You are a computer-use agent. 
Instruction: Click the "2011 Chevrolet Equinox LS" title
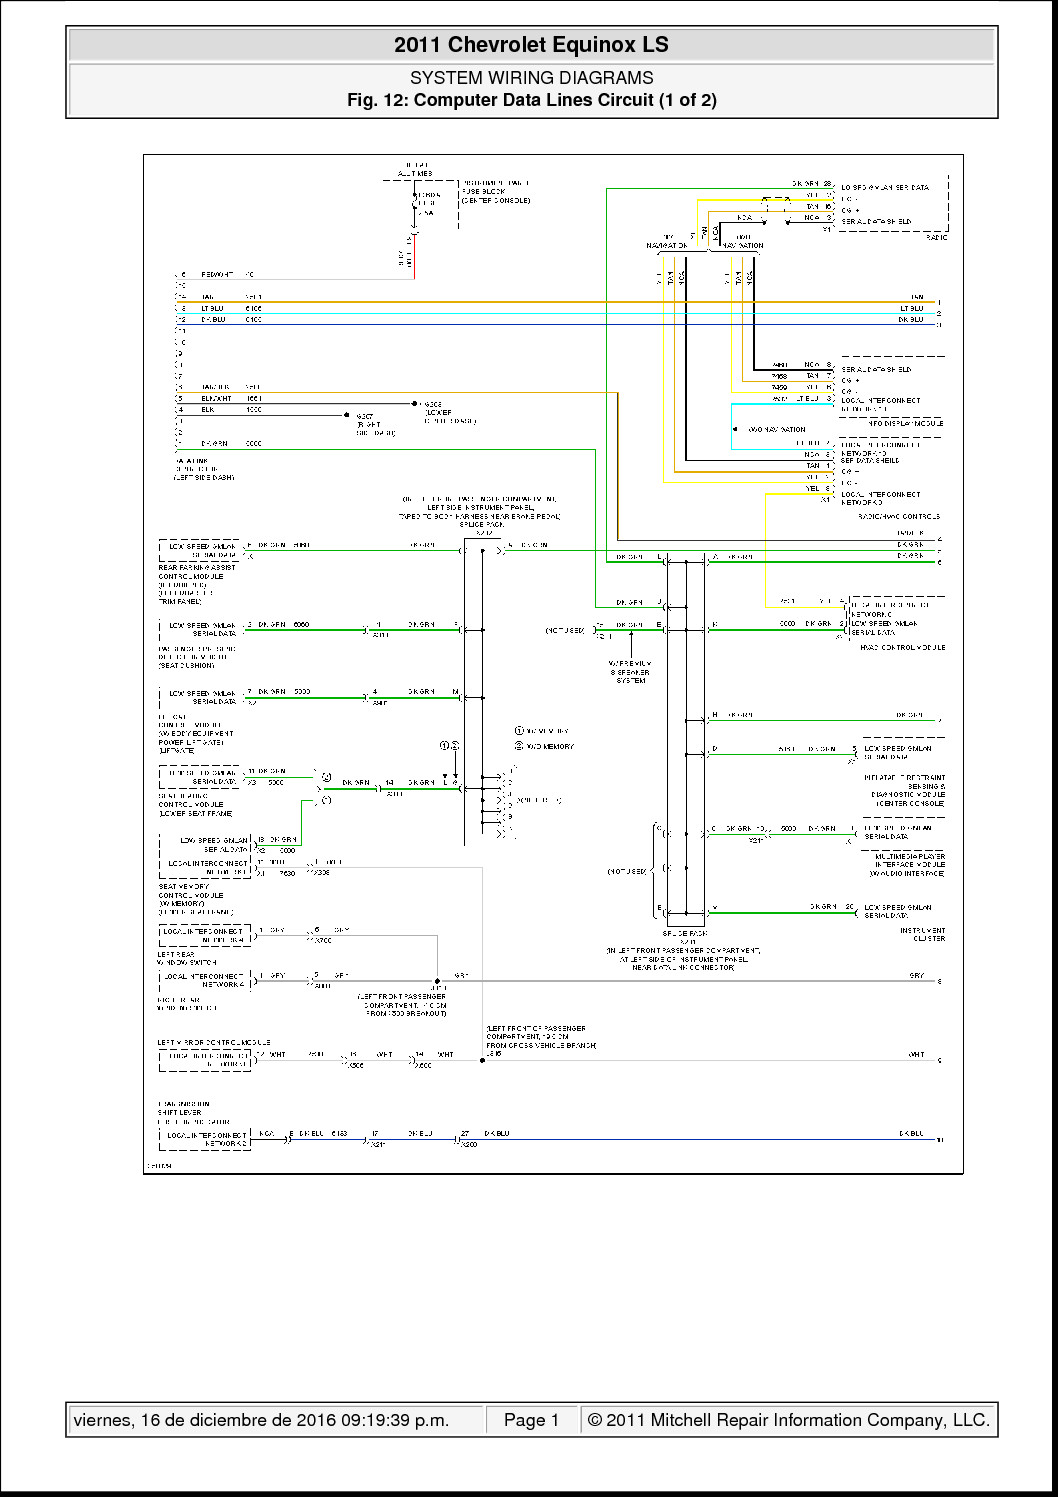pos(531,45)
